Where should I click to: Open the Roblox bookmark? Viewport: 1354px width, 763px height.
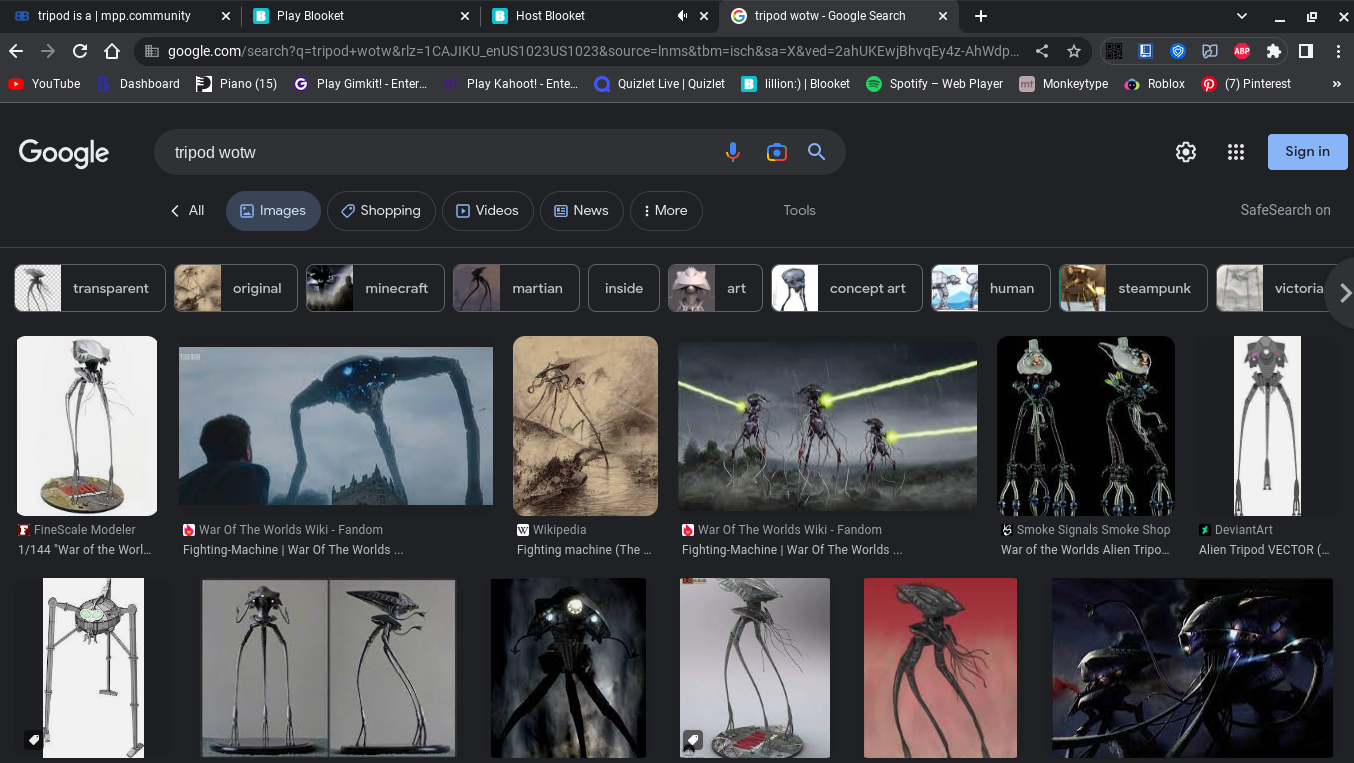pyautogui.click(x=1155, y=84)
